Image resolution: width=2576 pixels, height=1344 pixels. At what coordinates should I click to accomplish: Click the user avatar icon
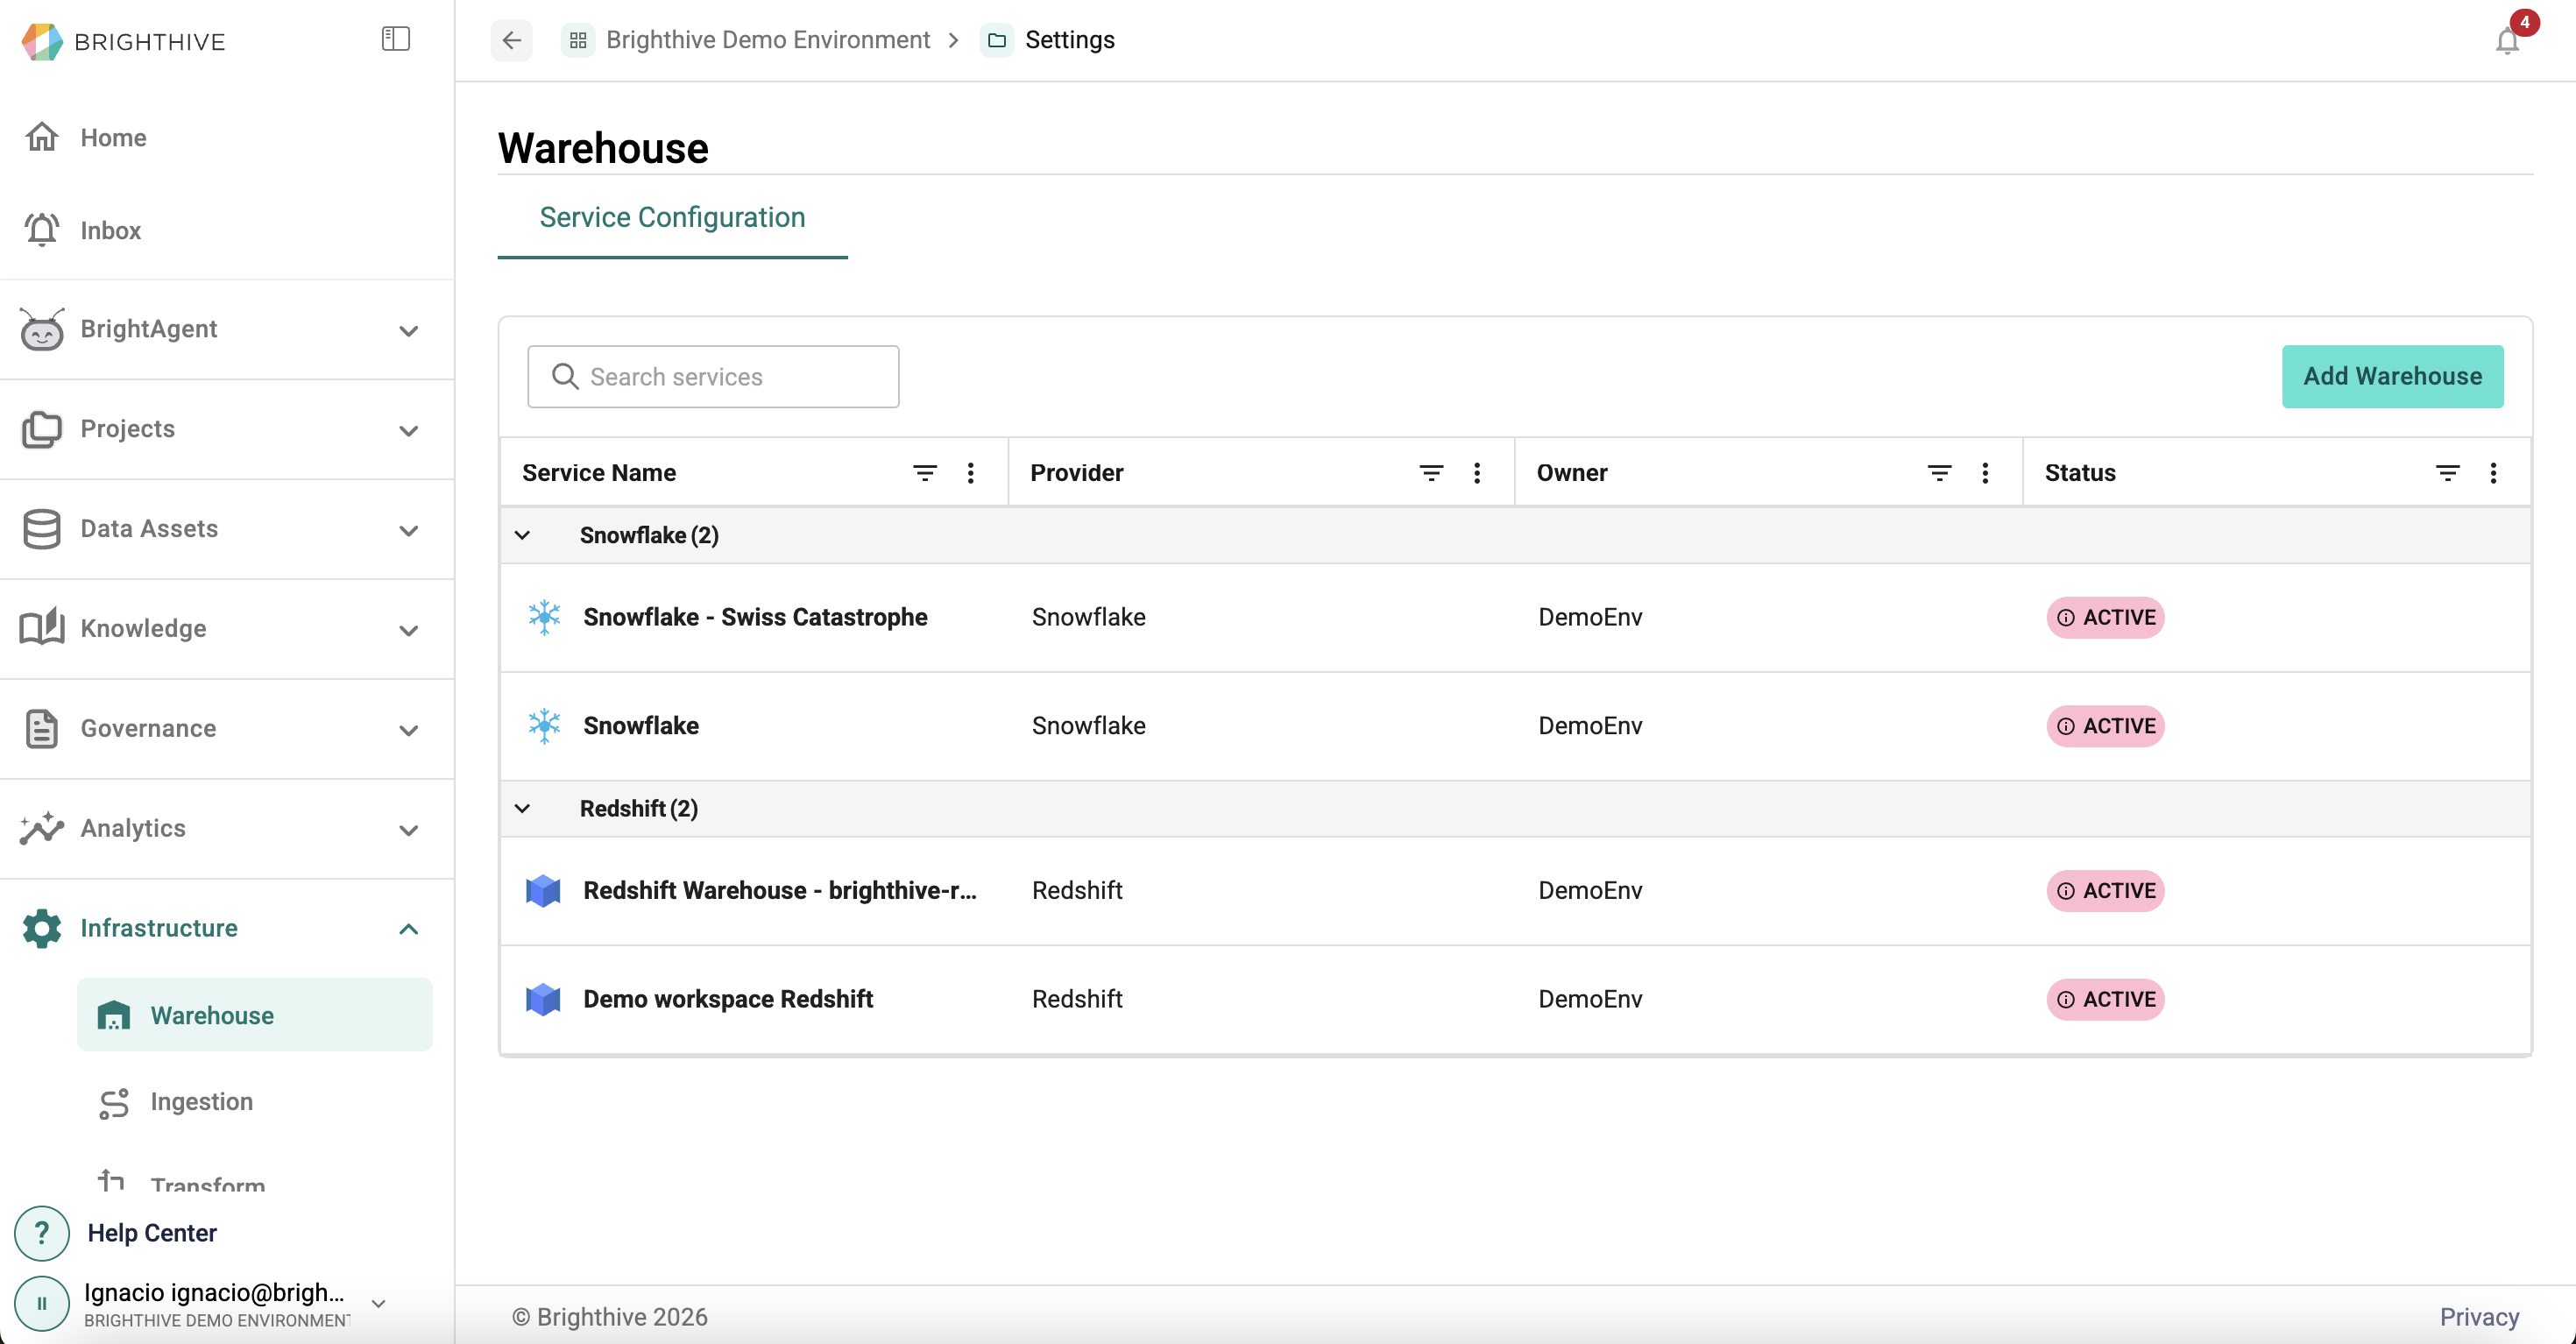tap(42, 1303)
